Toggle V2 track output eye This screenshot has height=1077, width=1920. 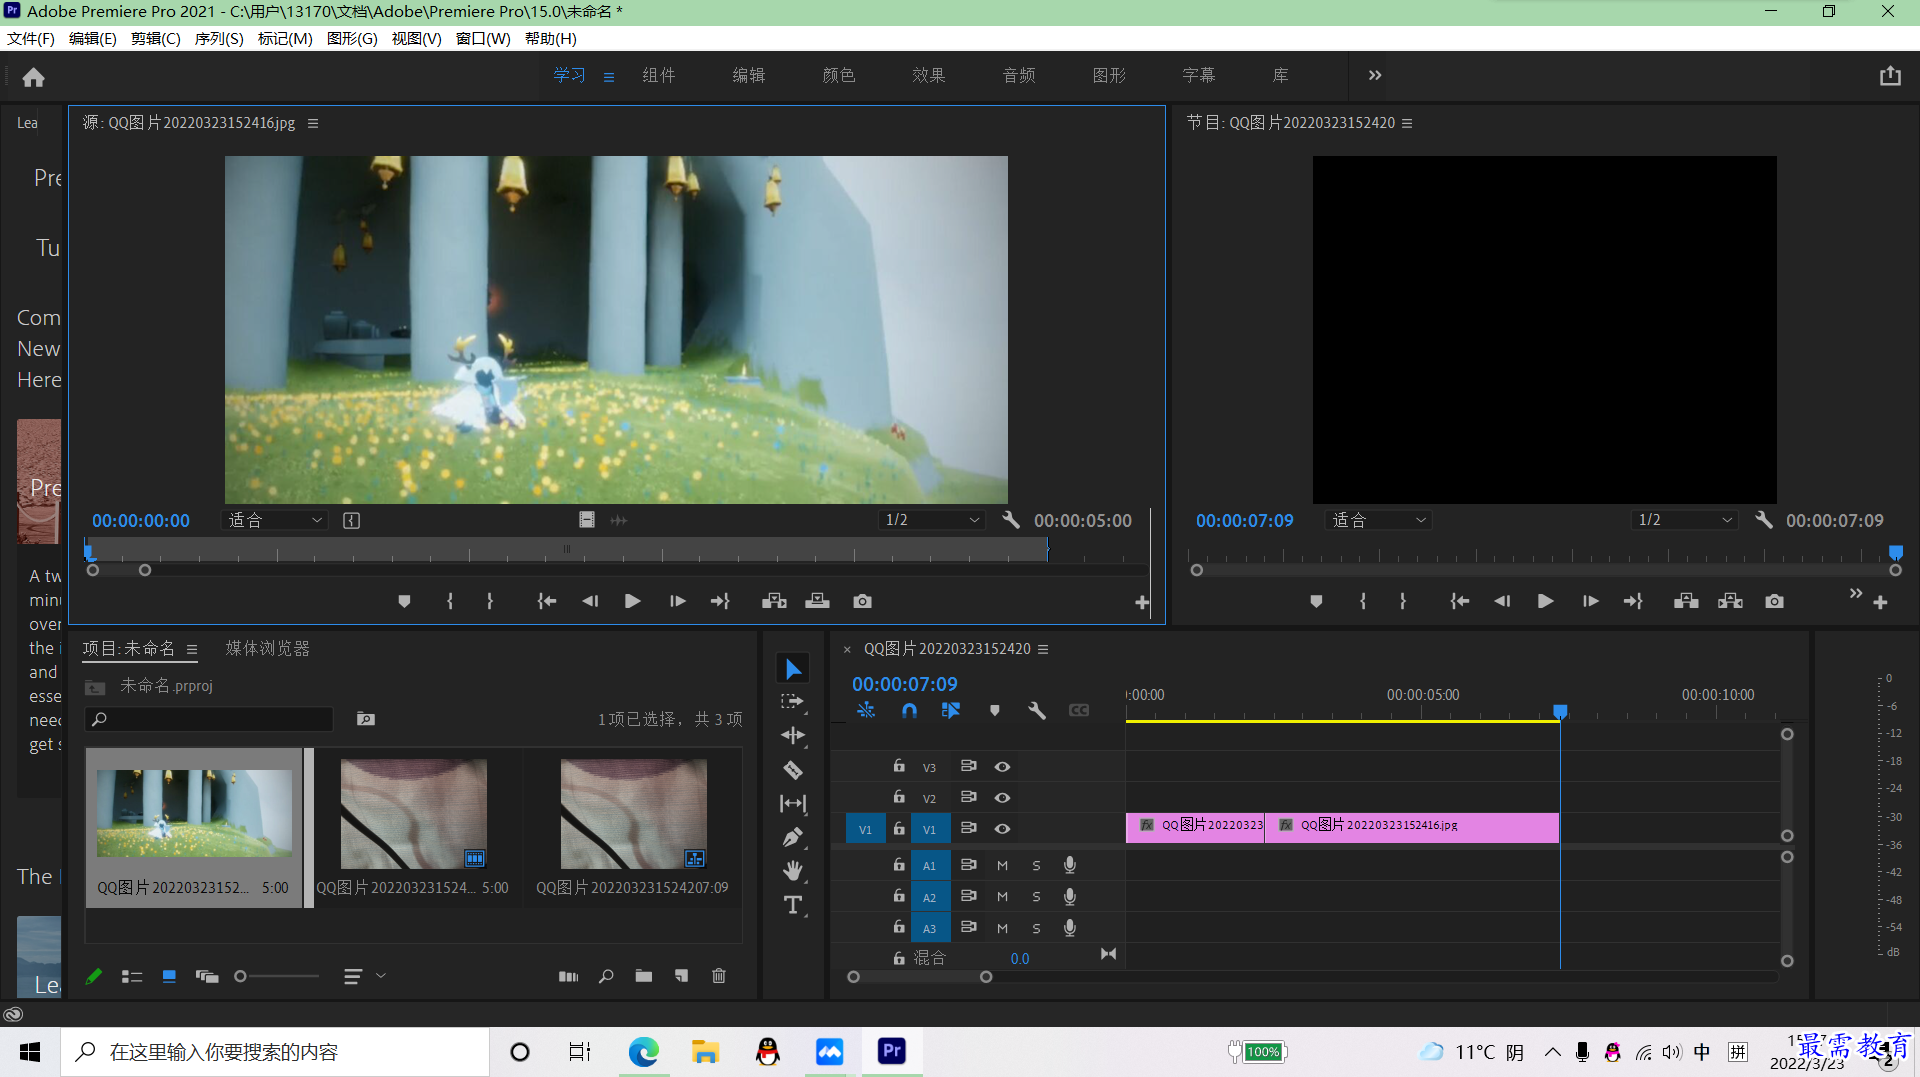pos(1002,798)
